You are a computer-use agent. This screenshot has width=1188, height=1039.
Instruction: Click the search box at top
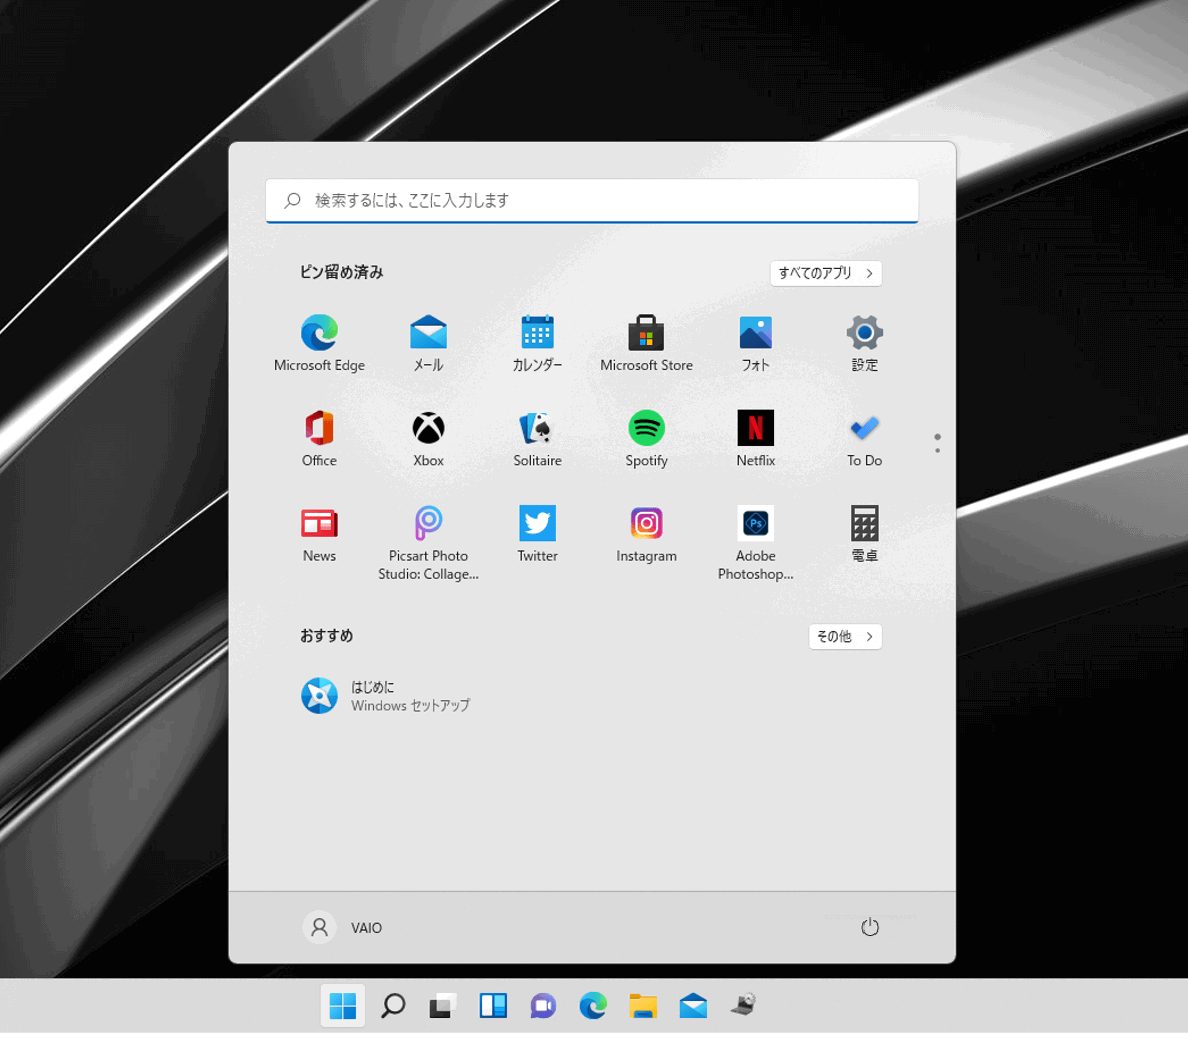pyautogui.click(x=592, y=200)
